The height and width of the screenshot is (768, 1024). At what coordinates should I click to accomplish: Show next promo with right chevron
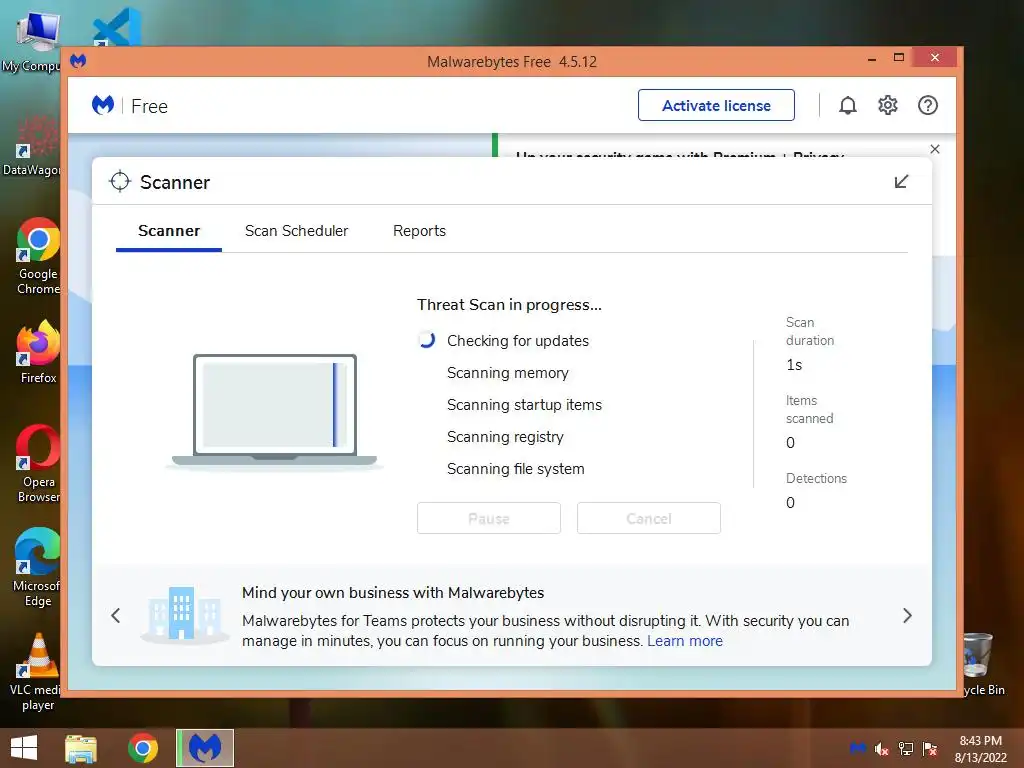click(x=907, y=616)
